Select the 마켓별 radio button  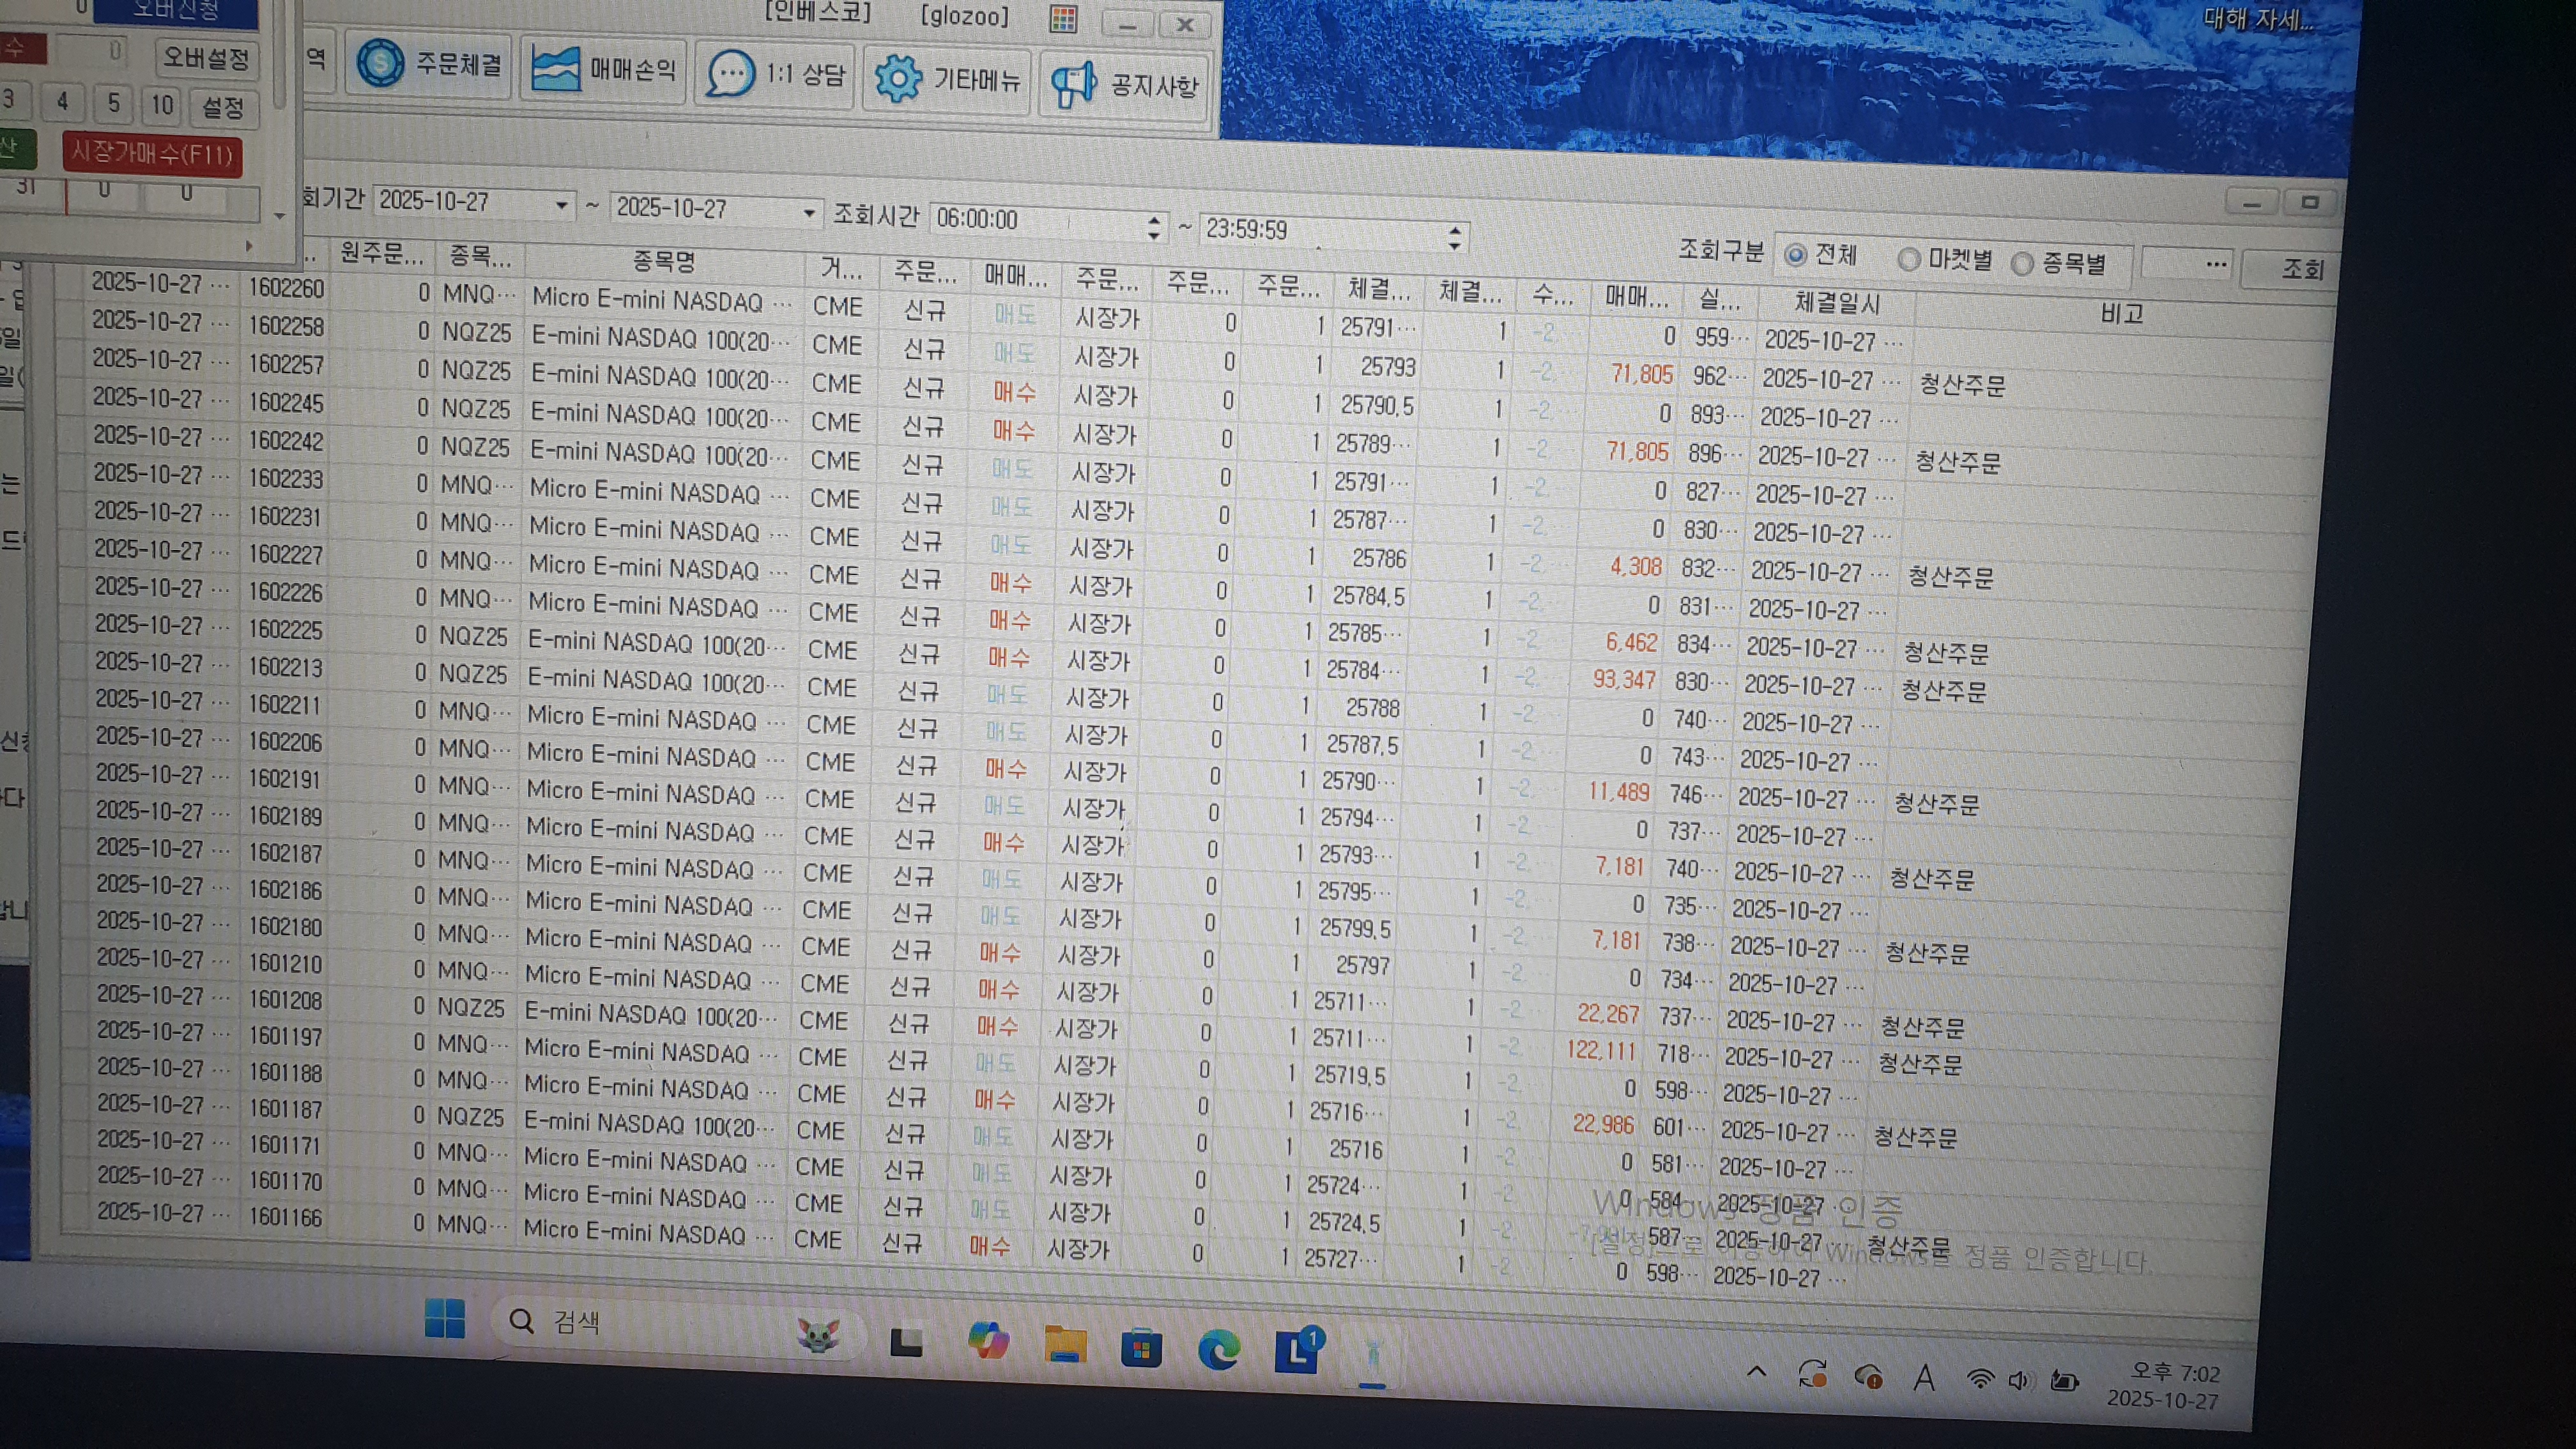click(x=1909, y=260)
